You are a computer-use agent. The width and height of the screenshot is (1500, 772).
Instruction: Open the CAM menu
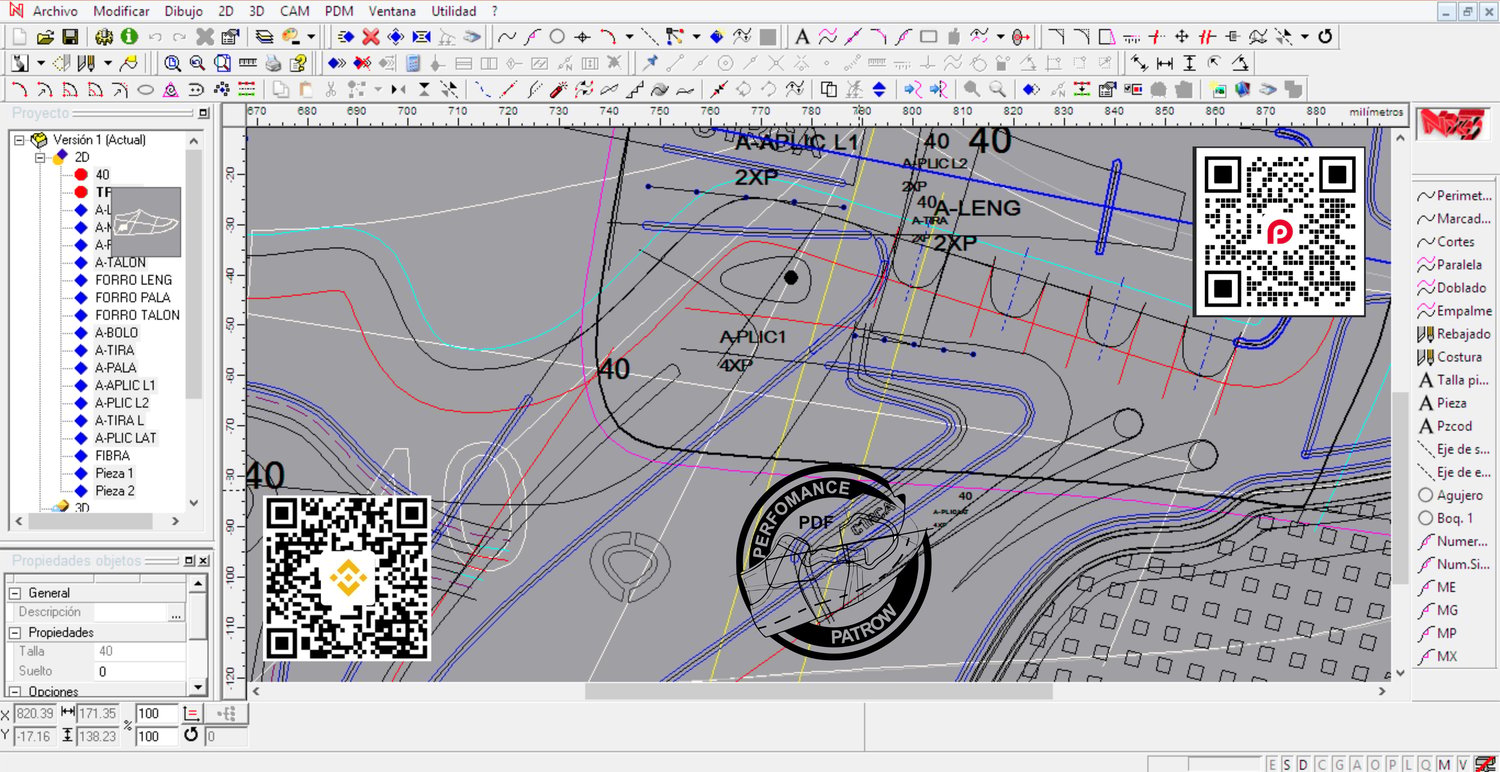click(294, 11)
